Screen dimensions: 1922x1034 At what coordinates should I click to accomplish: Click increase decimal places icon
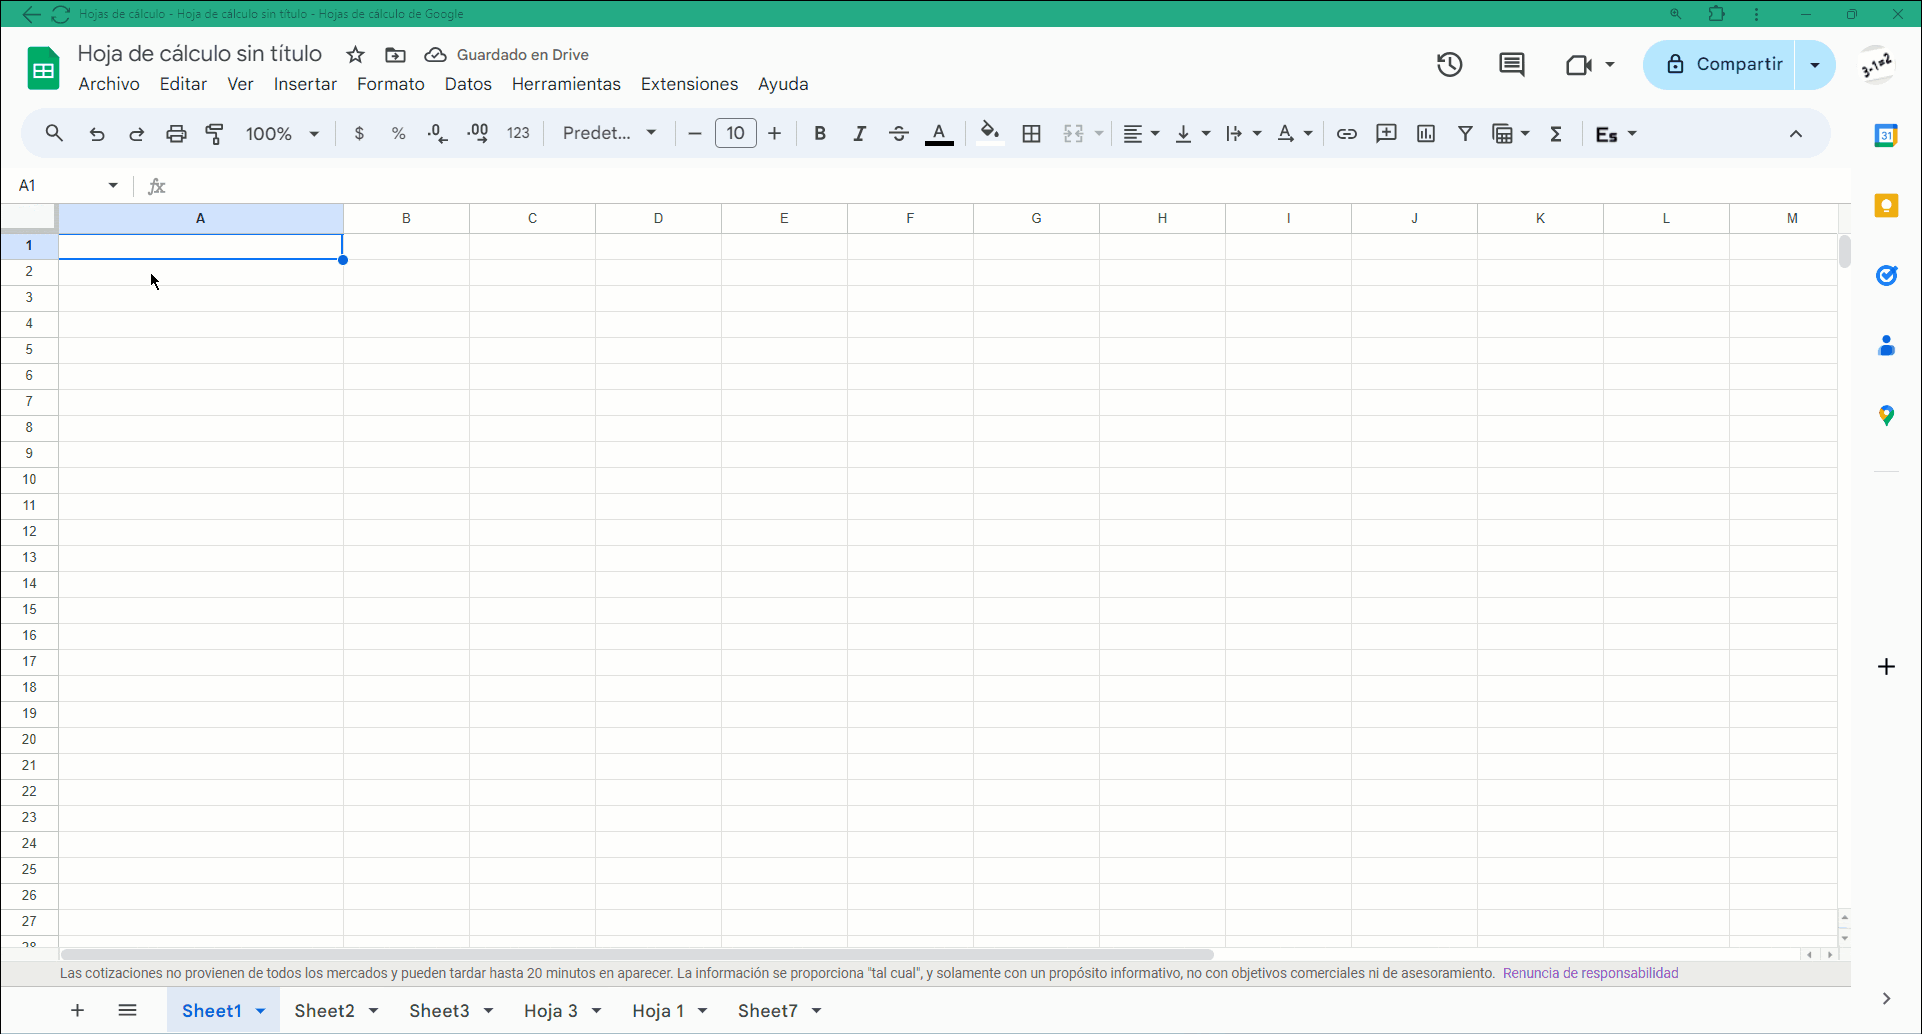pyautogui.click(x=478, y=134)
